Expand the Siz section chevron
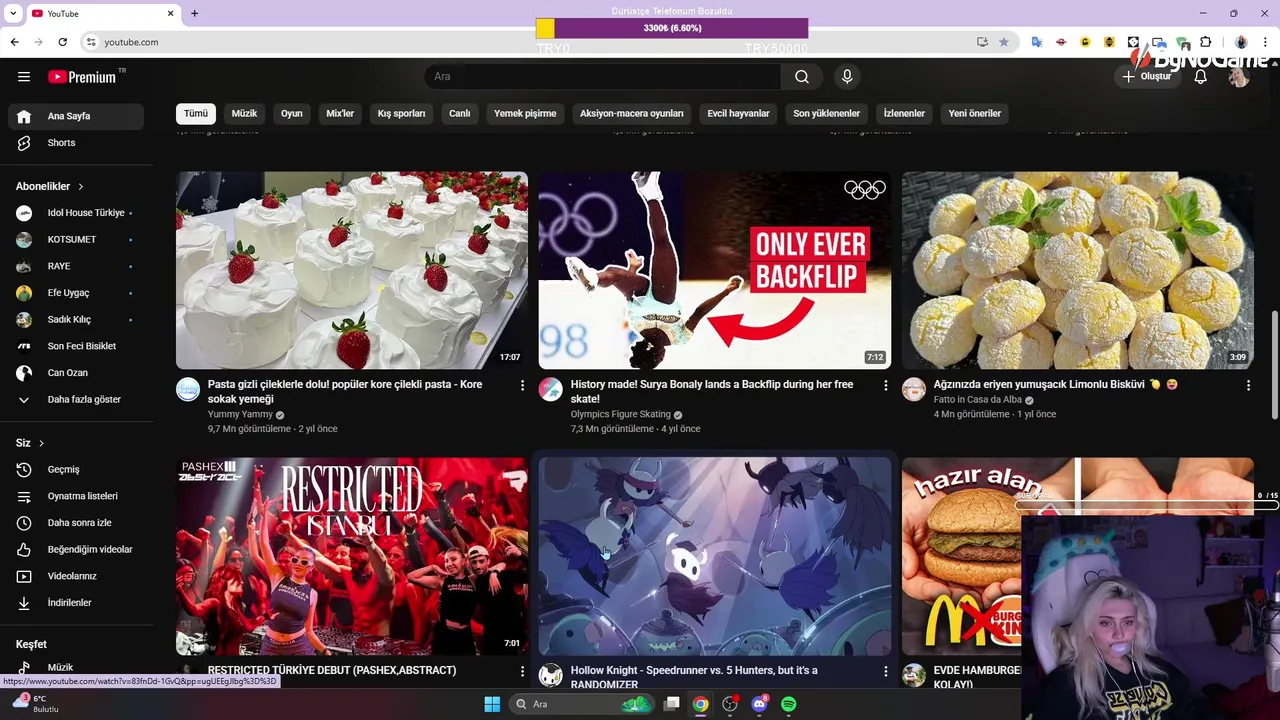 [41, 443]
